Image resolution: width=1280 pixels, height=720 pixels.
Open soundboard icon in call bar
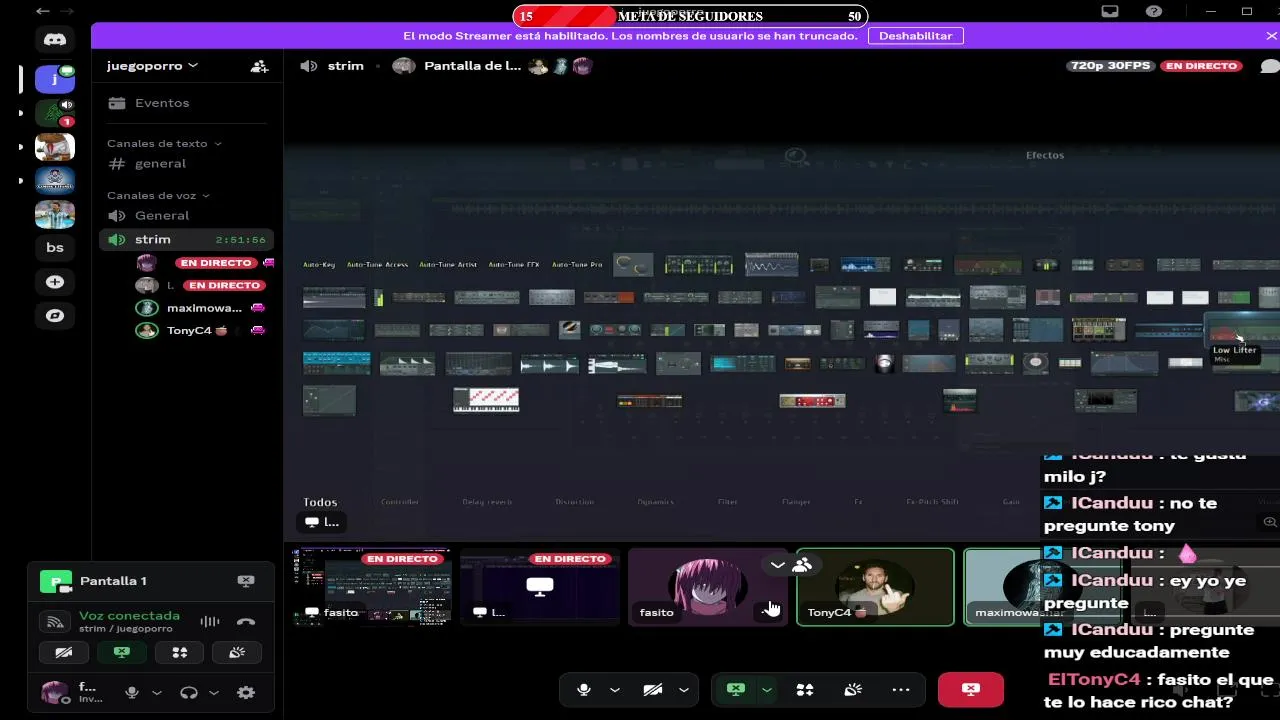click(x=853, y=690)
